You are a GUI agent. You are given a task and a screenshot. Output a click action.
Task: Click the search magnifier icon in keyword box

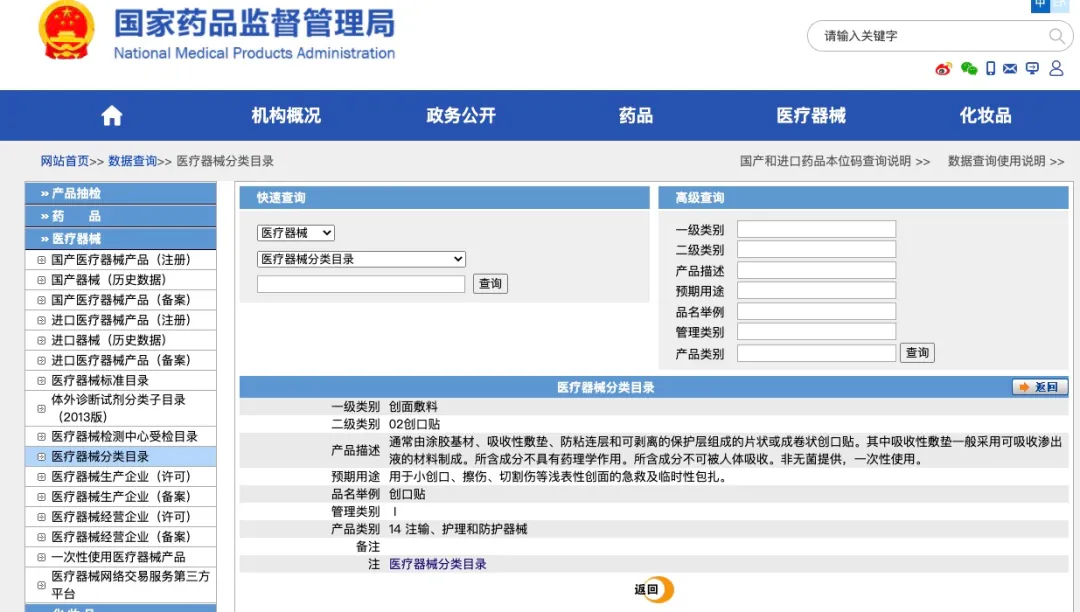(1055, 36)
